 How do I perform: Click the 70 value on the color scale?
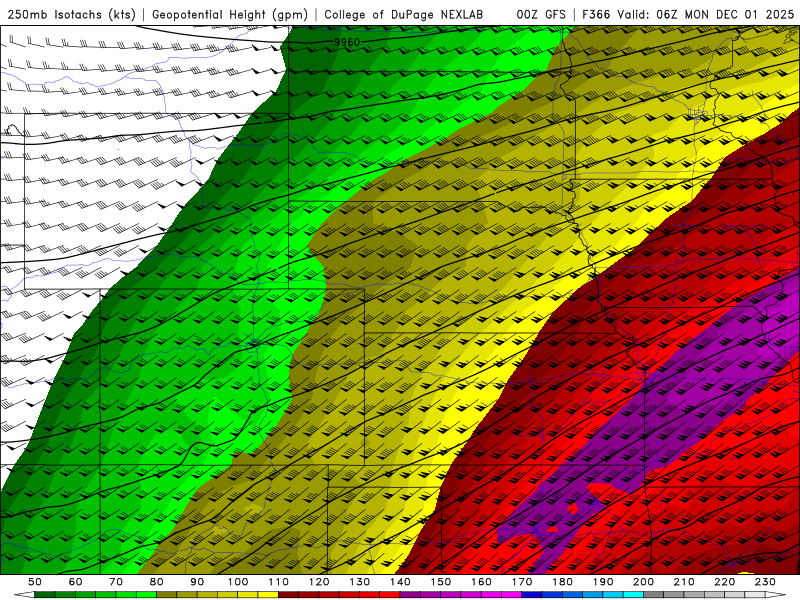point(116,582)
